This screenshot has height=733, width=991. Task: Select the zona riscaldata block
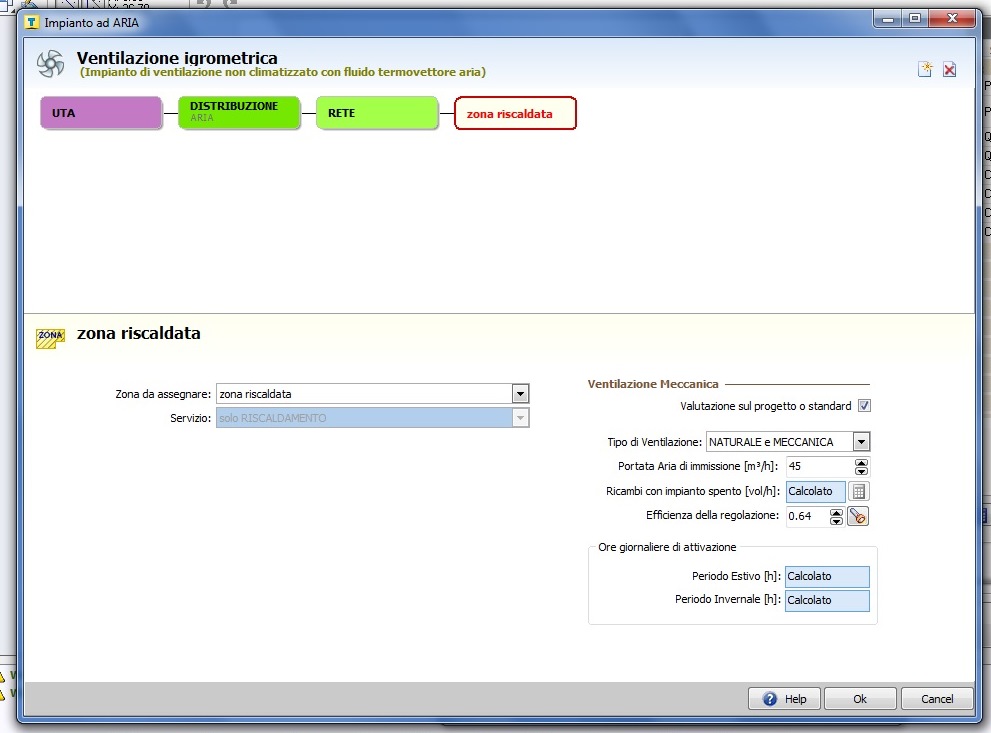515,113
